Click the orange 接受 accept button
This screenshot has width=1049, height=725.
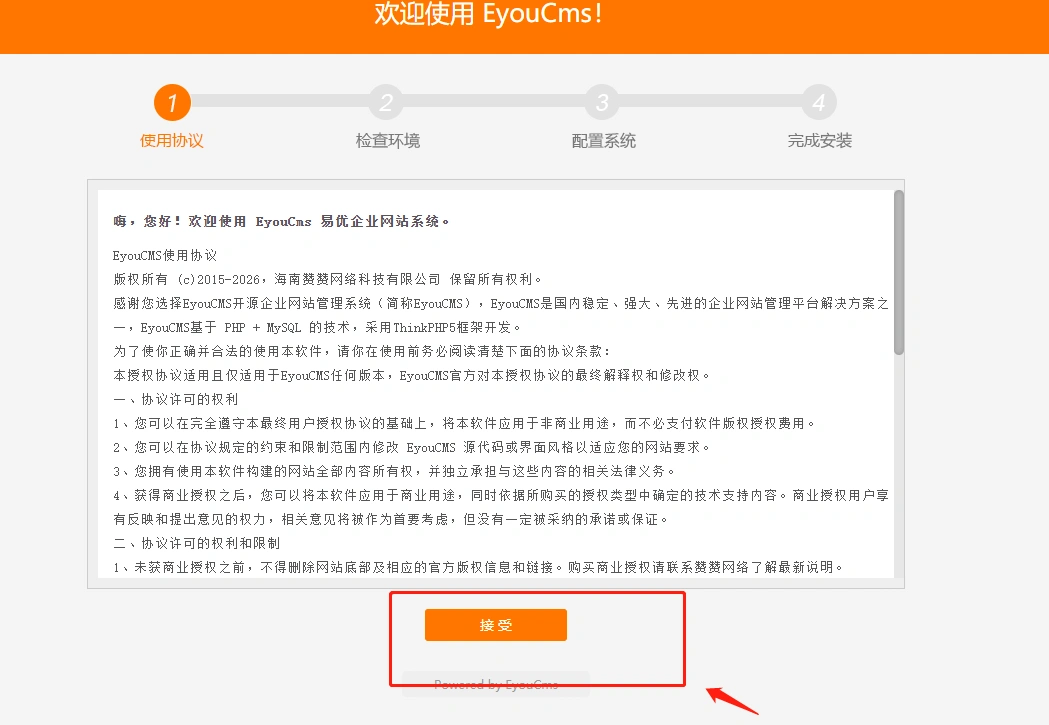[x=496, y=625]
